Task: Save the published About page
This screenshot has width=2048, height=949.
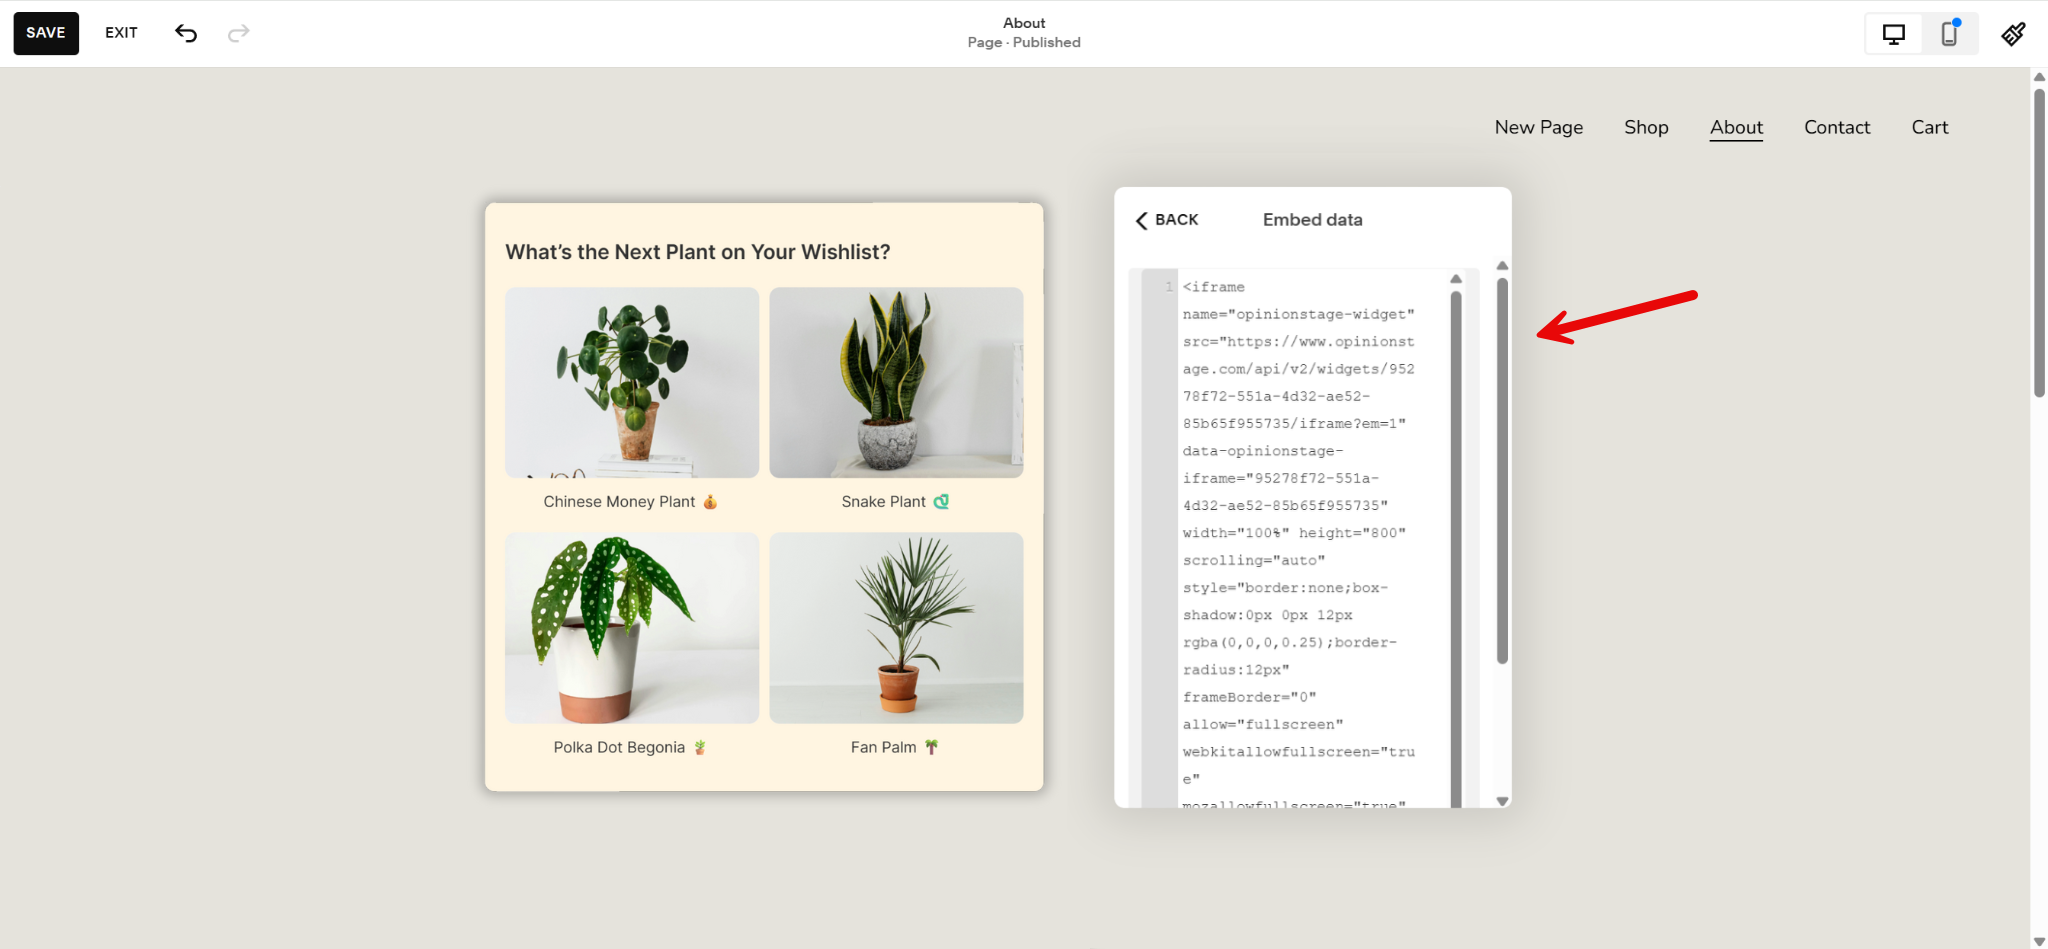Action: tap(45, 32)
